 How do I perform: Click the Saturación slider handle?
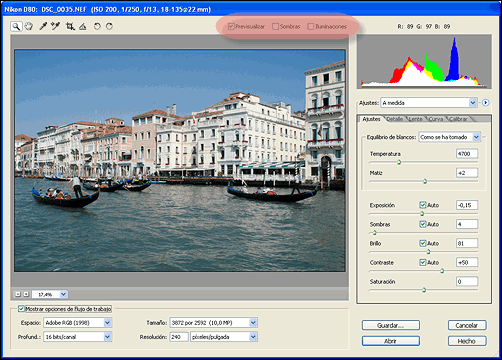click(424, 290)
